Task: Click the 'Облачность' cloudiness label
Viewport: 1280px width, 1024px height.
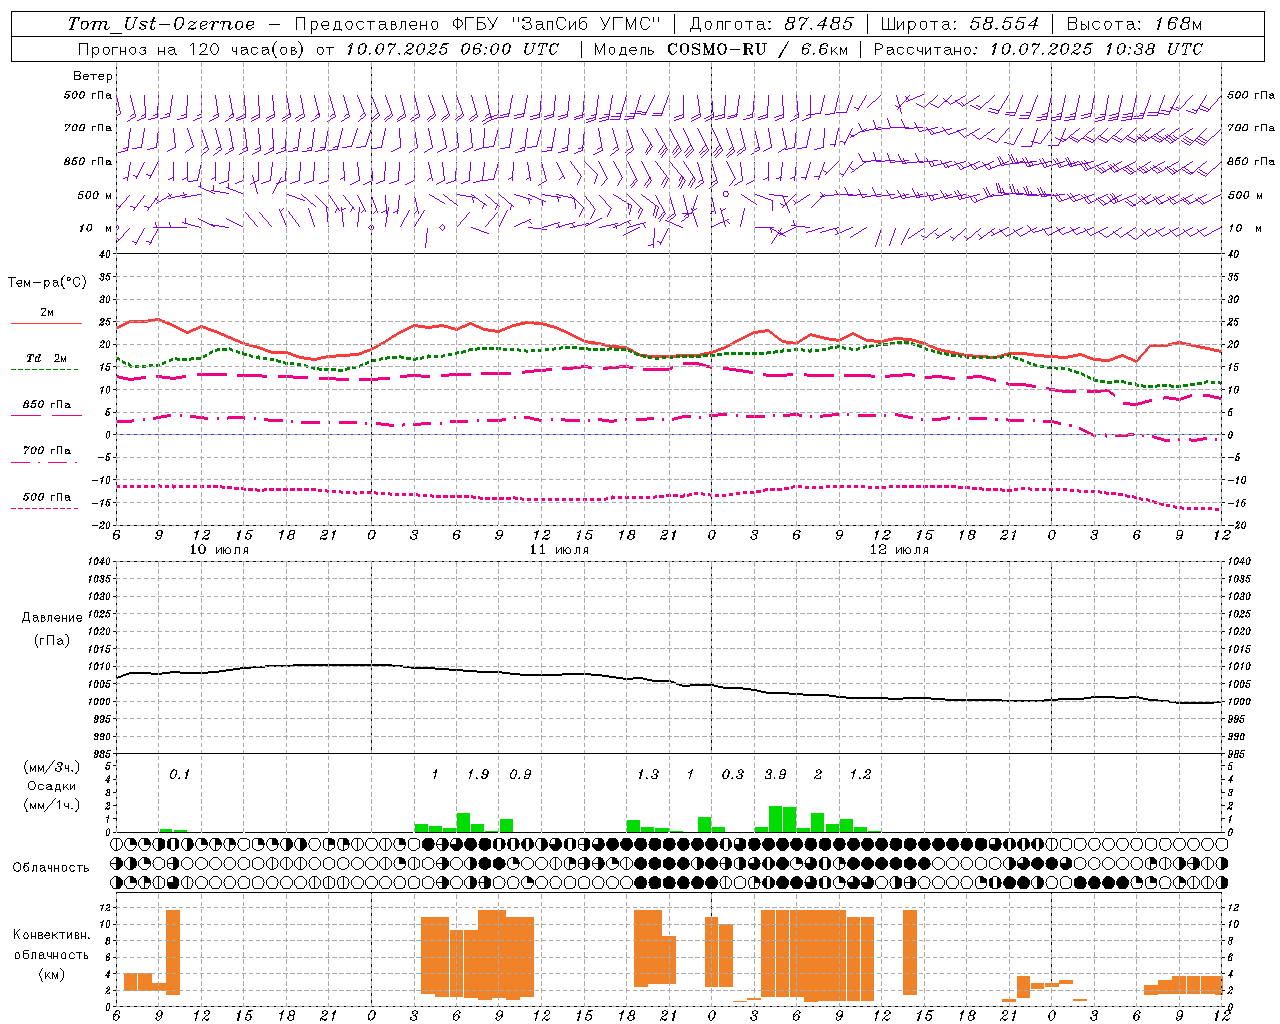Action: [x=51, y=867]
